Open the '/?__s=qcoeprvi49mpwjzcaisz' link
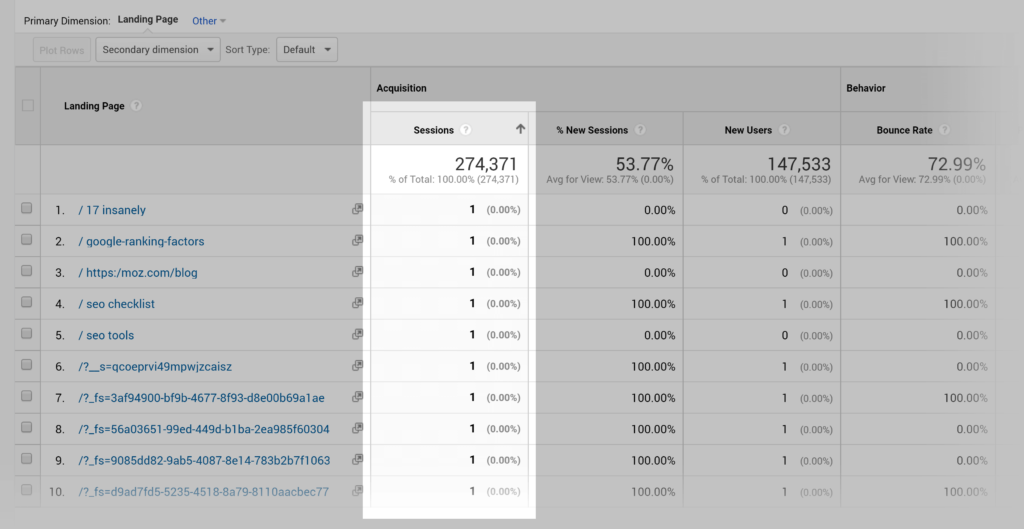 [155, 367]
